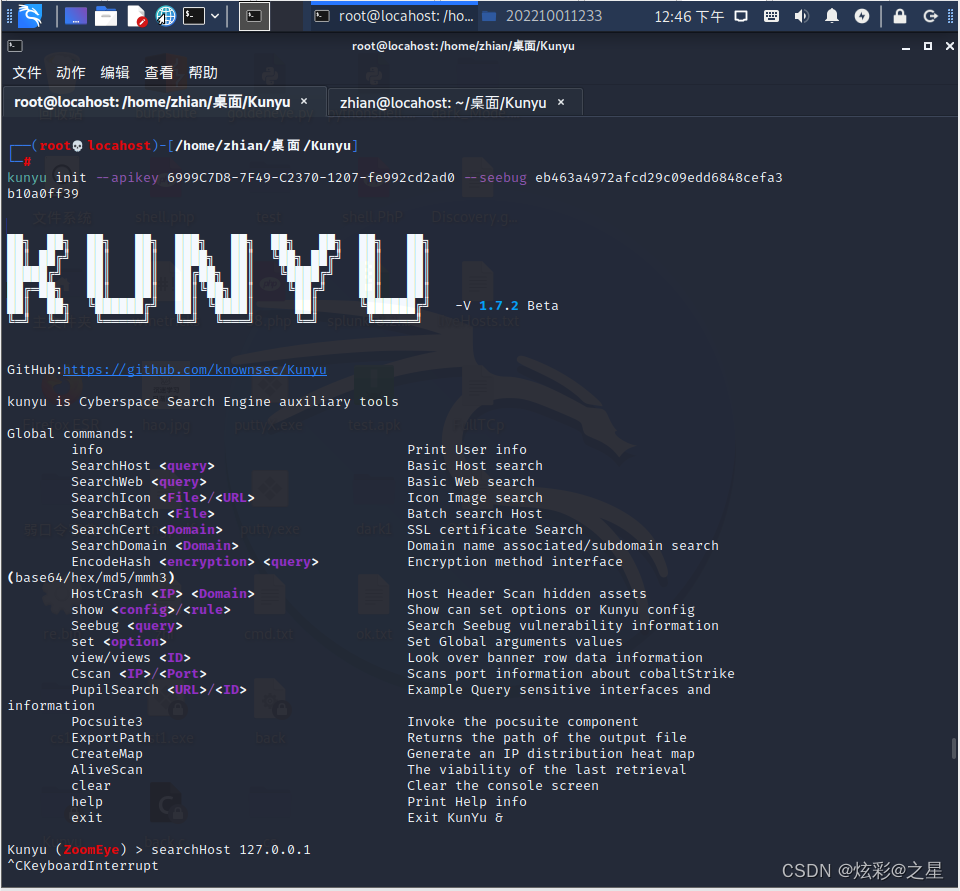This screenshot has height=891, width=960.
Task: Open the display settings tray icon
Action: pos(741,16)
